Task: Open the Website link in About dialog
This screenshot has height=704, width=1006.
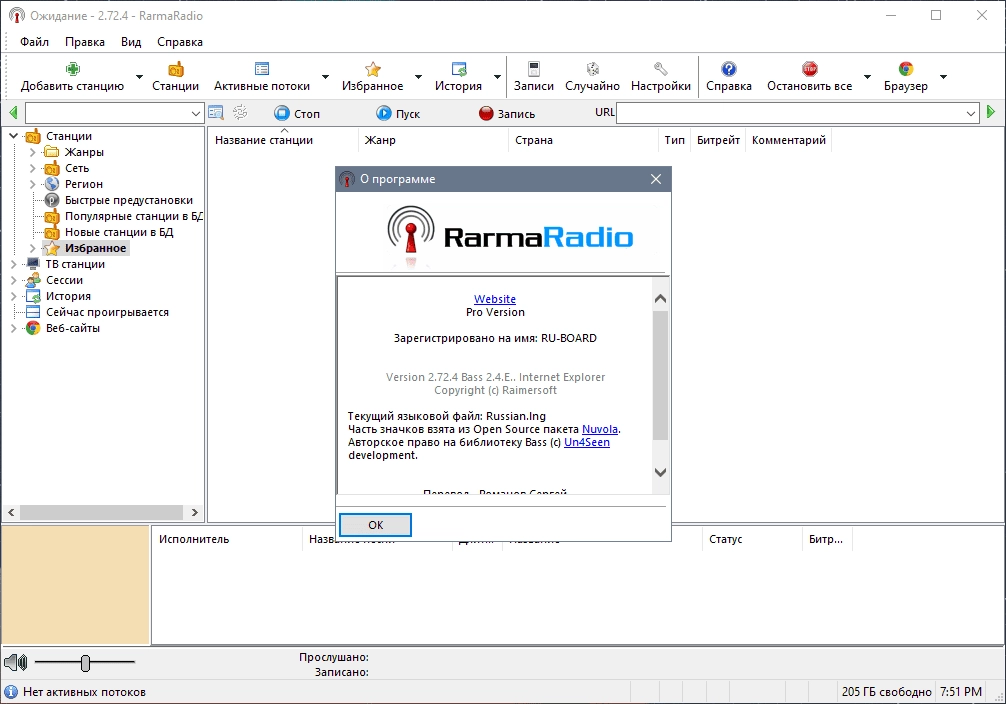Action: point(495,299)
